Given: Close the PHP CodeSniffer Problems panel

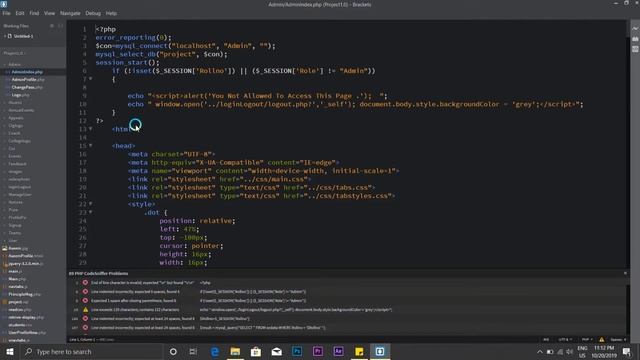Looking at the screenshot, I should pyautogui.click(x=625, y=273).
